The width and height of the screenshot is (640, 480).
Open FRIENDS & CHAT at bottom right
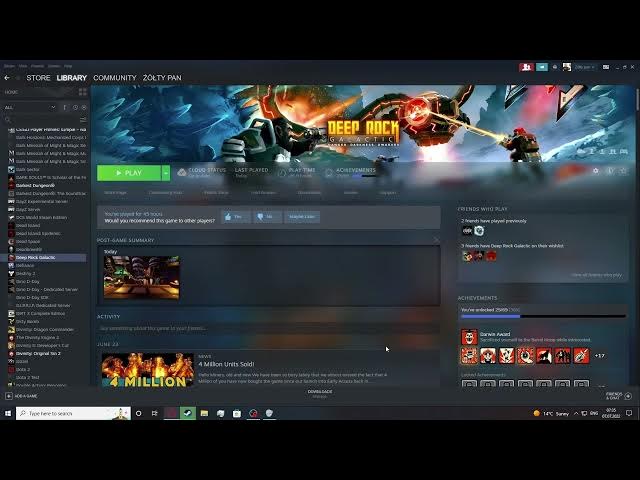pos(619,396)
